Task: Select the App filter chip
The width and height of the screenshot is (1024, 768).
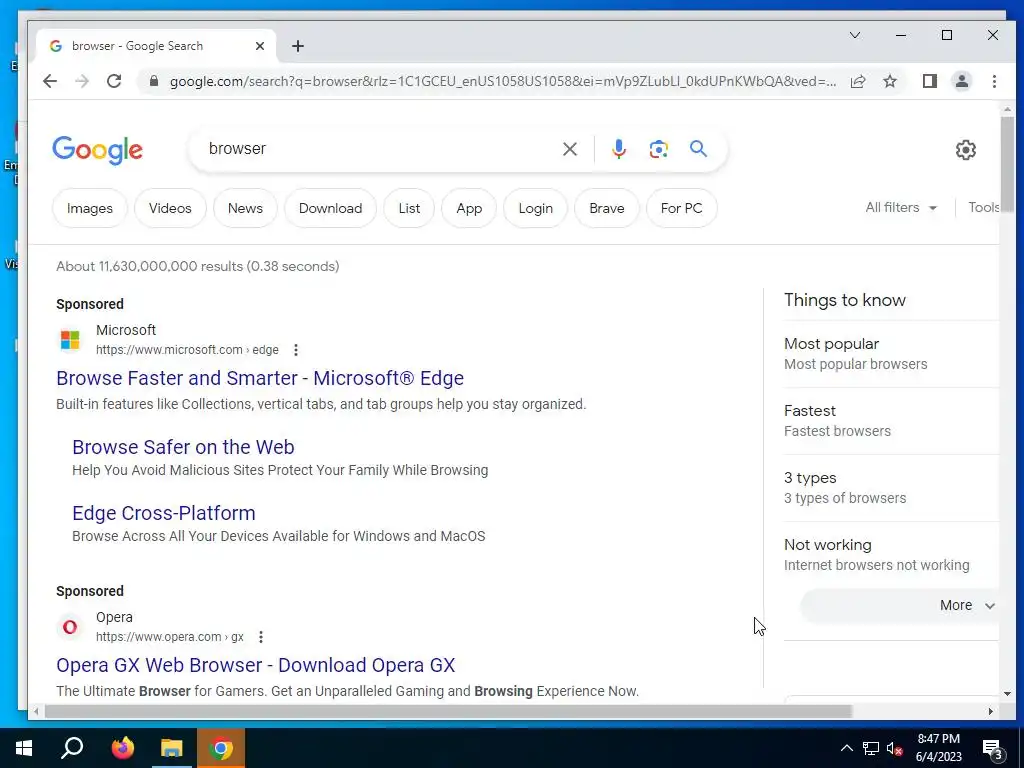Action: (469, 208)
